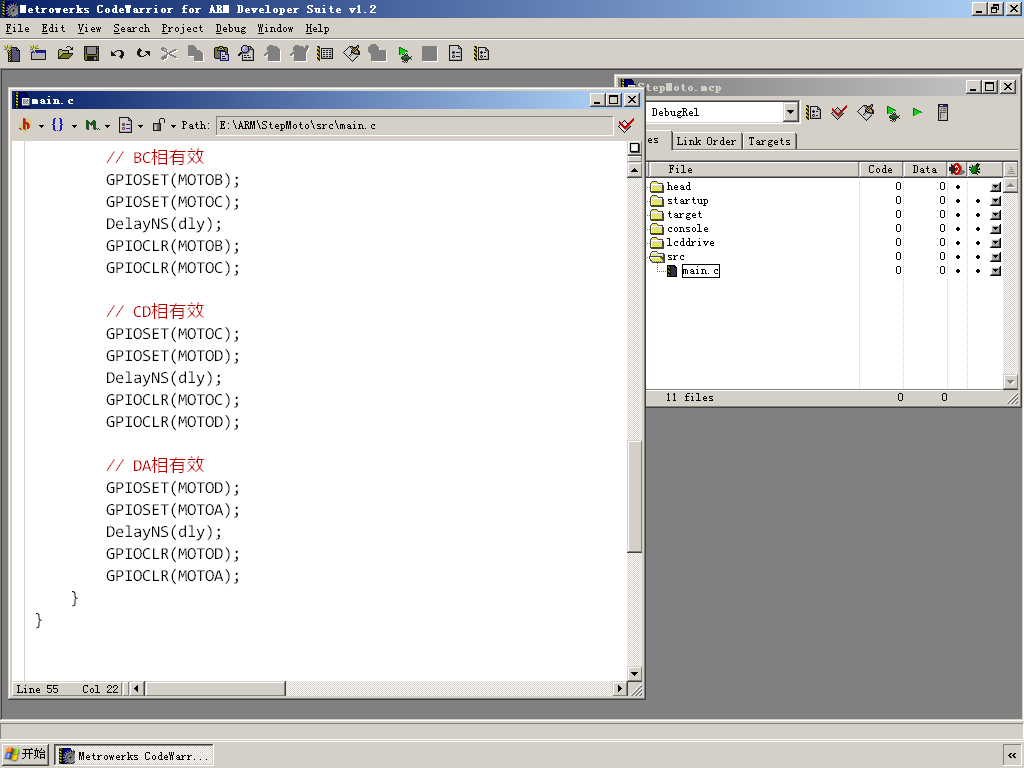Screen dimensions: 1024x768
Task: Toggle target inclusion dot for console folder
Action: (958, 229)
